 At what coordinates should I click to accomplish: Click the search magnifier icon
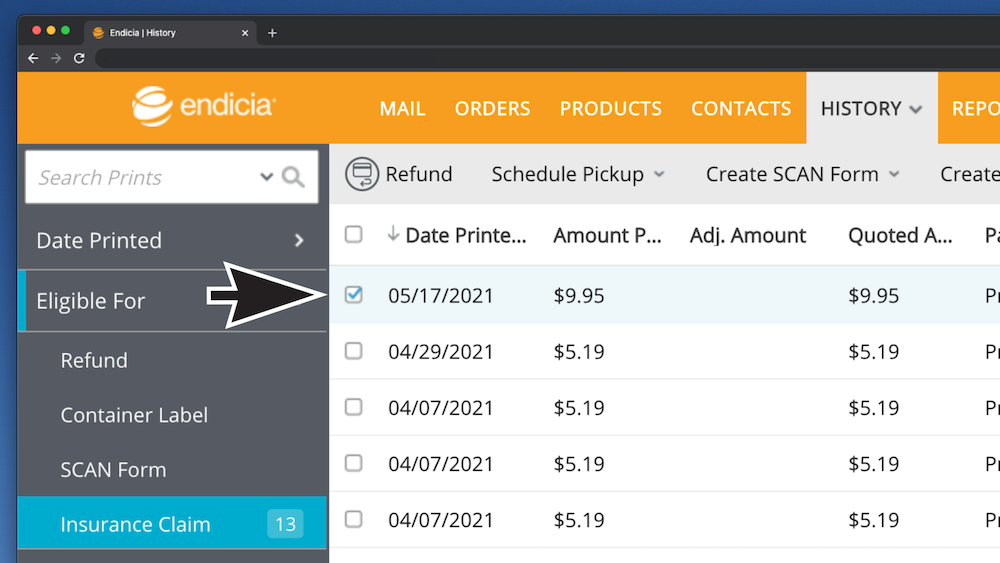click(x=293, y=177)
